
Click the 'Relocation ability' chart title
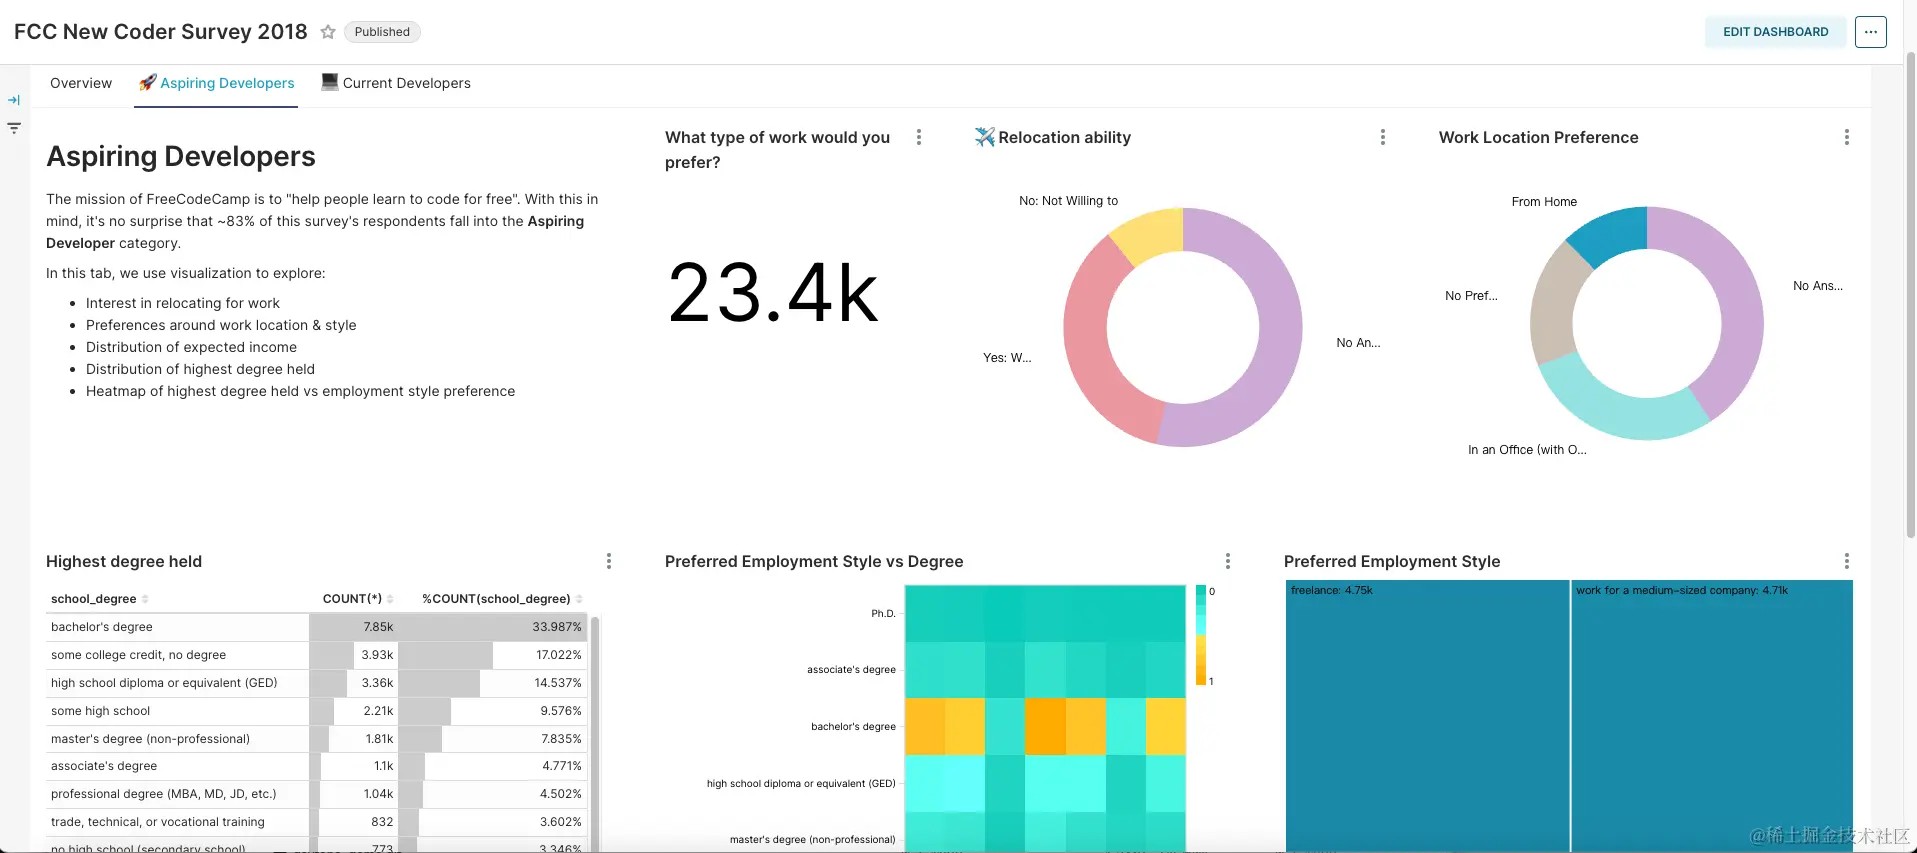(1064, 137)
